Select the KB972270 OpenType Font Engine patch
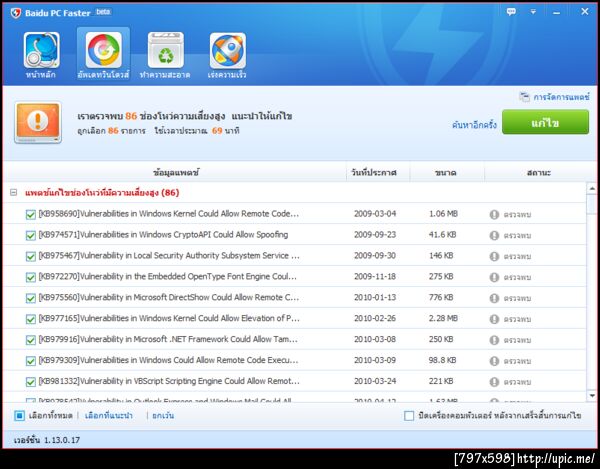 coord(168,276)
